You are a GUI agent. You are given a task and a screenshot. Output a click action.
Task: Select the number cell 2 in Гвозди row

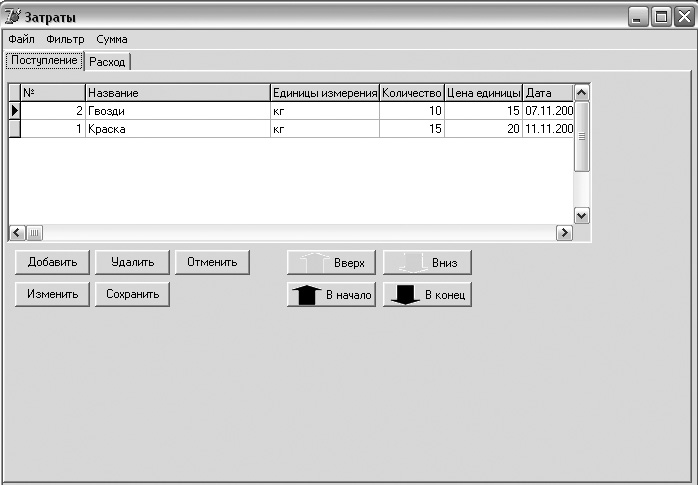(x=53, y=111)
